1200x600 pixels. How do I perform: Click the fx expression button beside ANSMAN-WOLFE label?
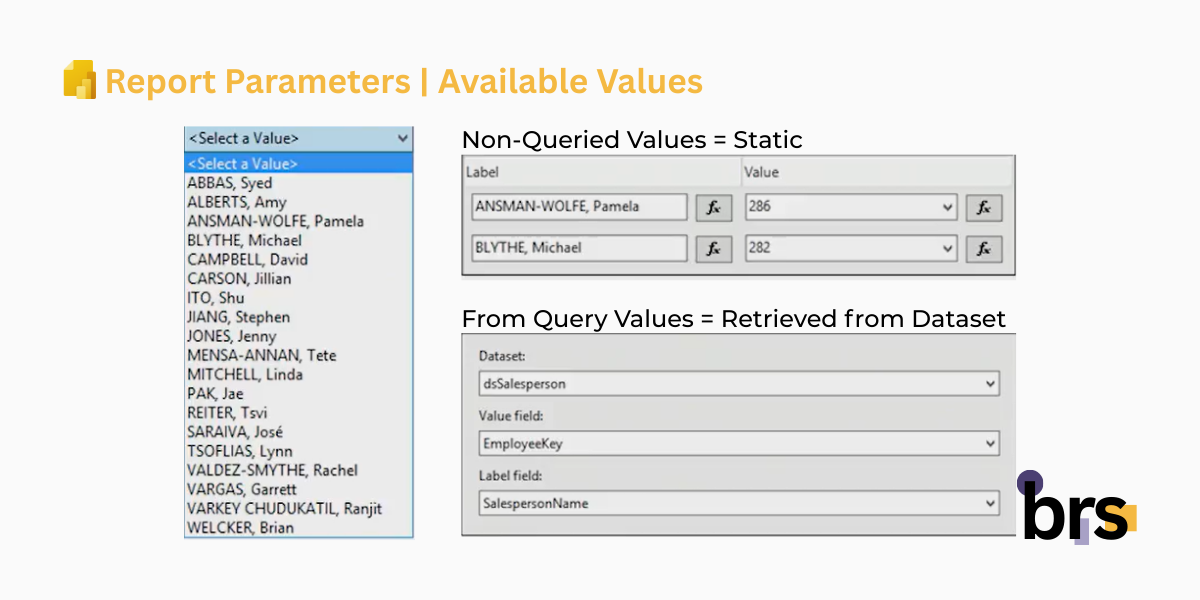tap(713, 207)
